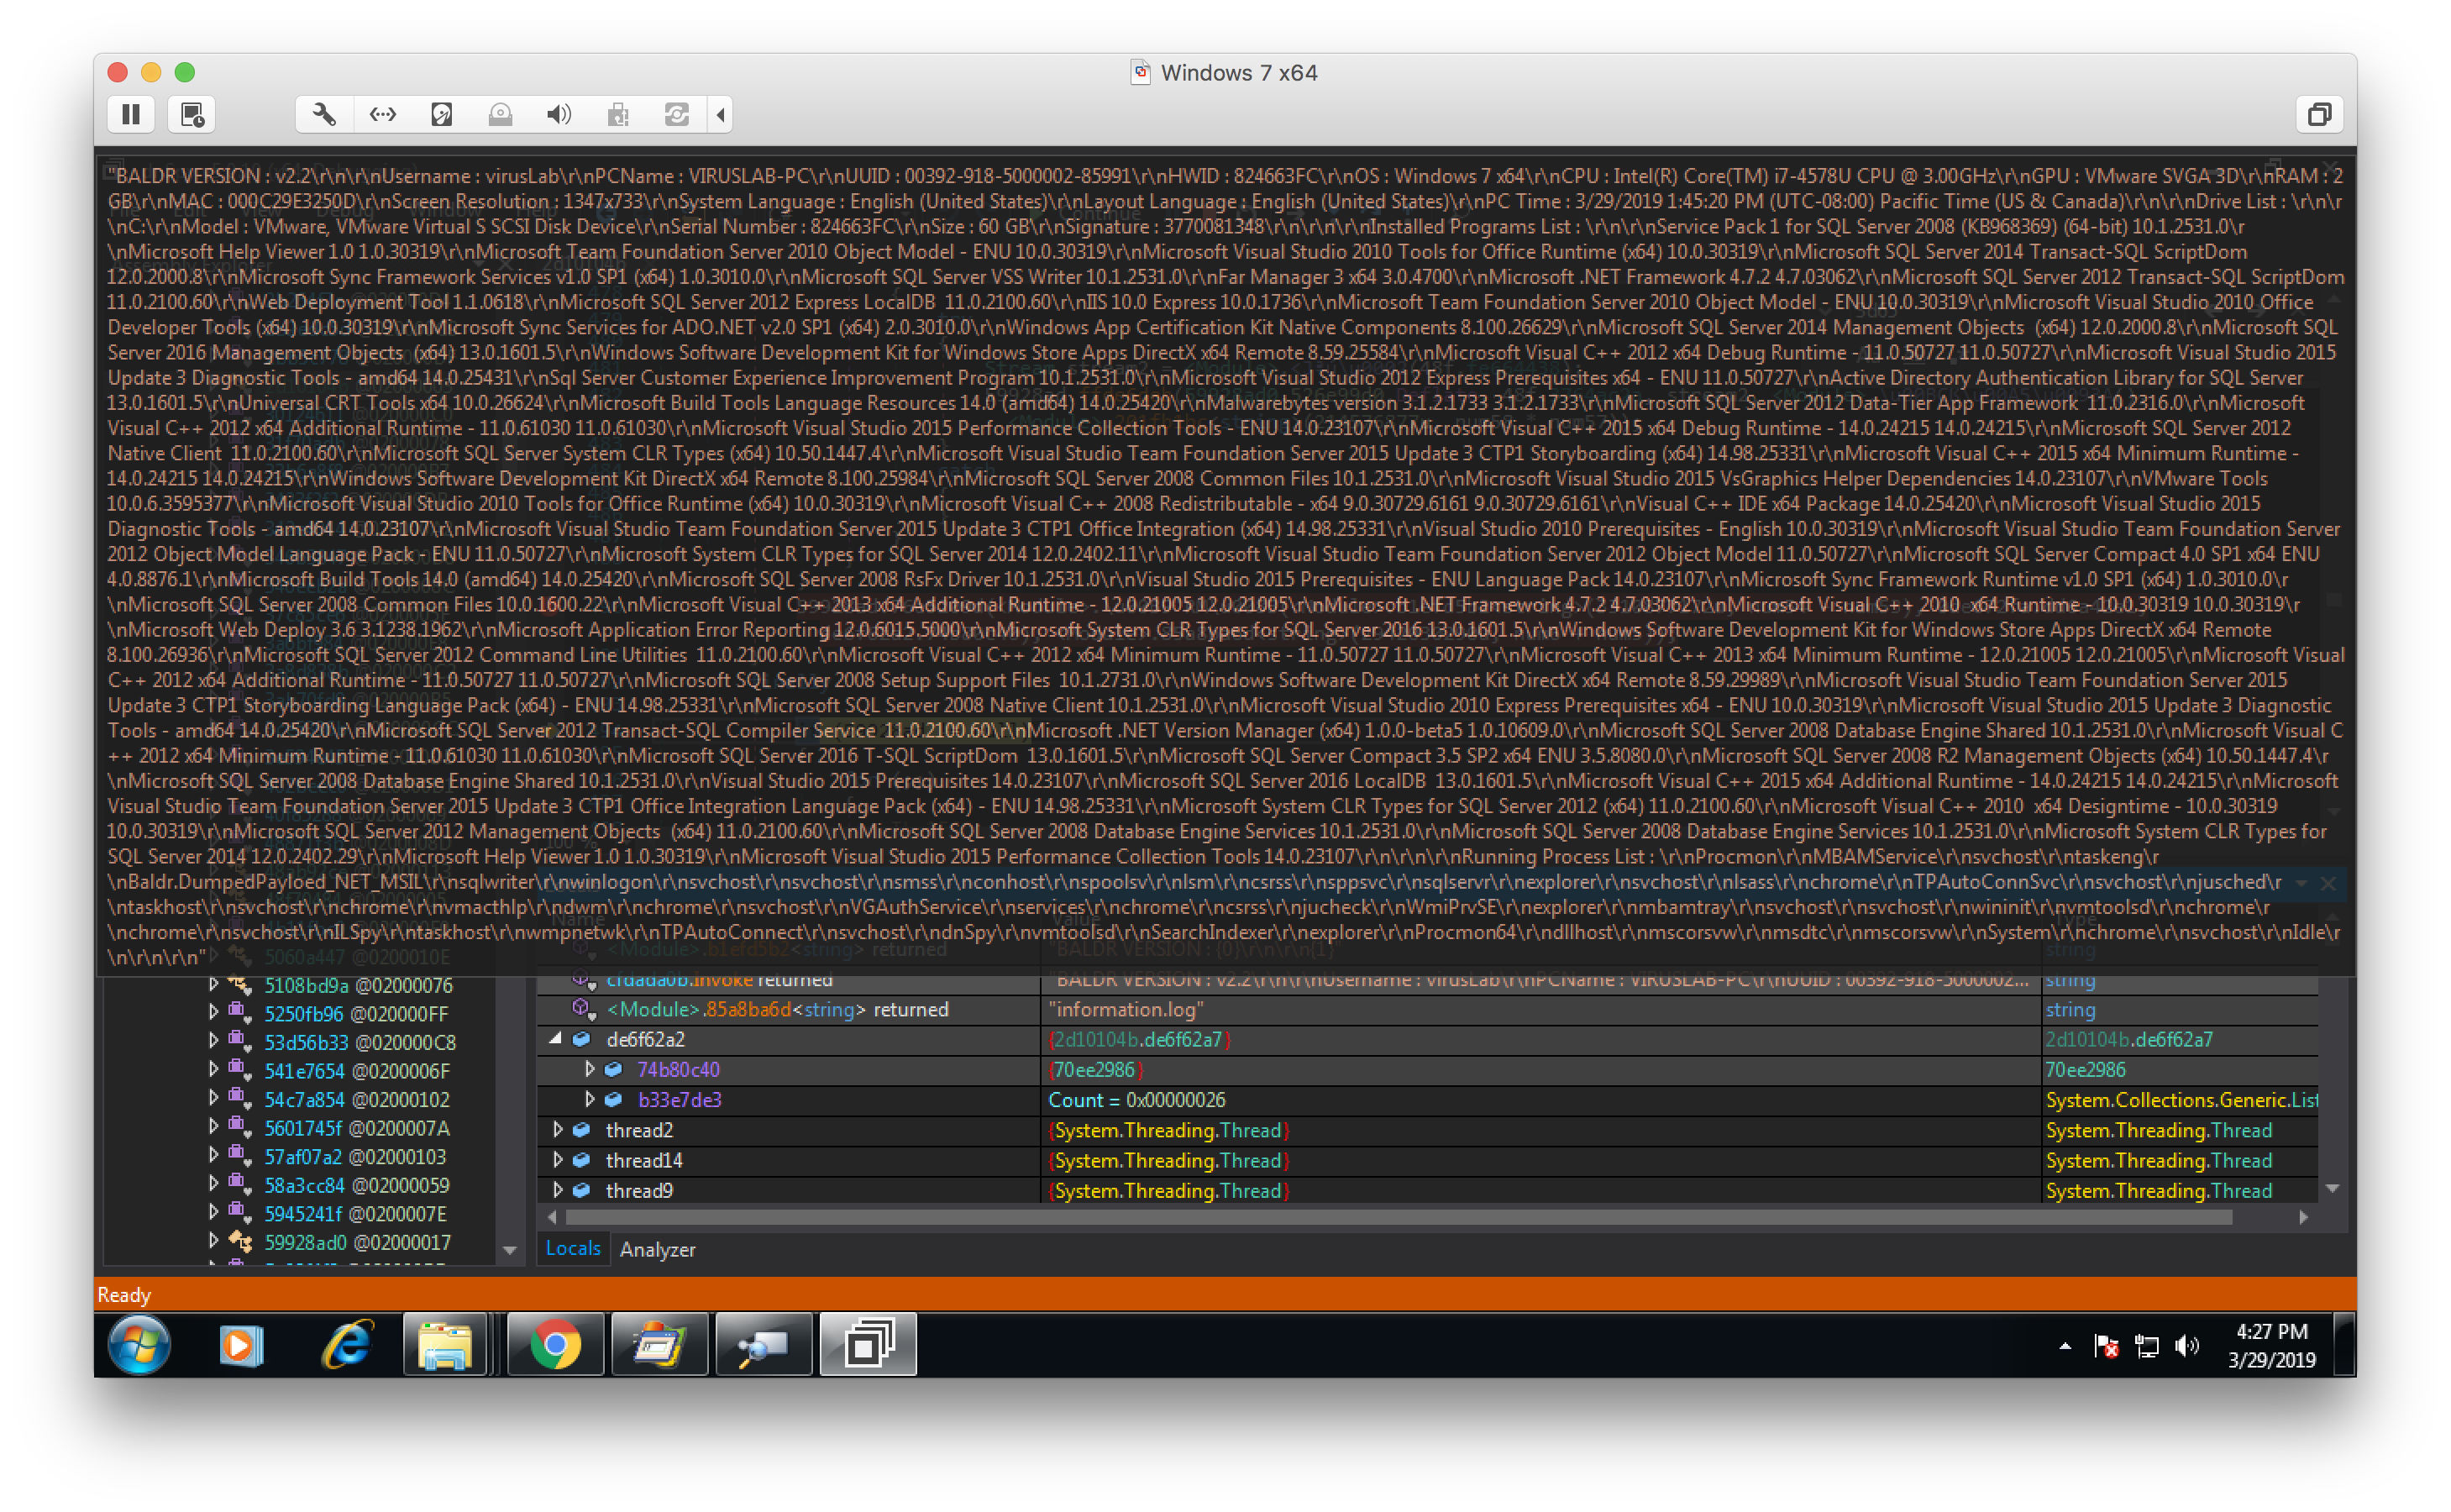
Task: Select tree node 59928ad0 @02000017
Action: (x=357, y=1242)
